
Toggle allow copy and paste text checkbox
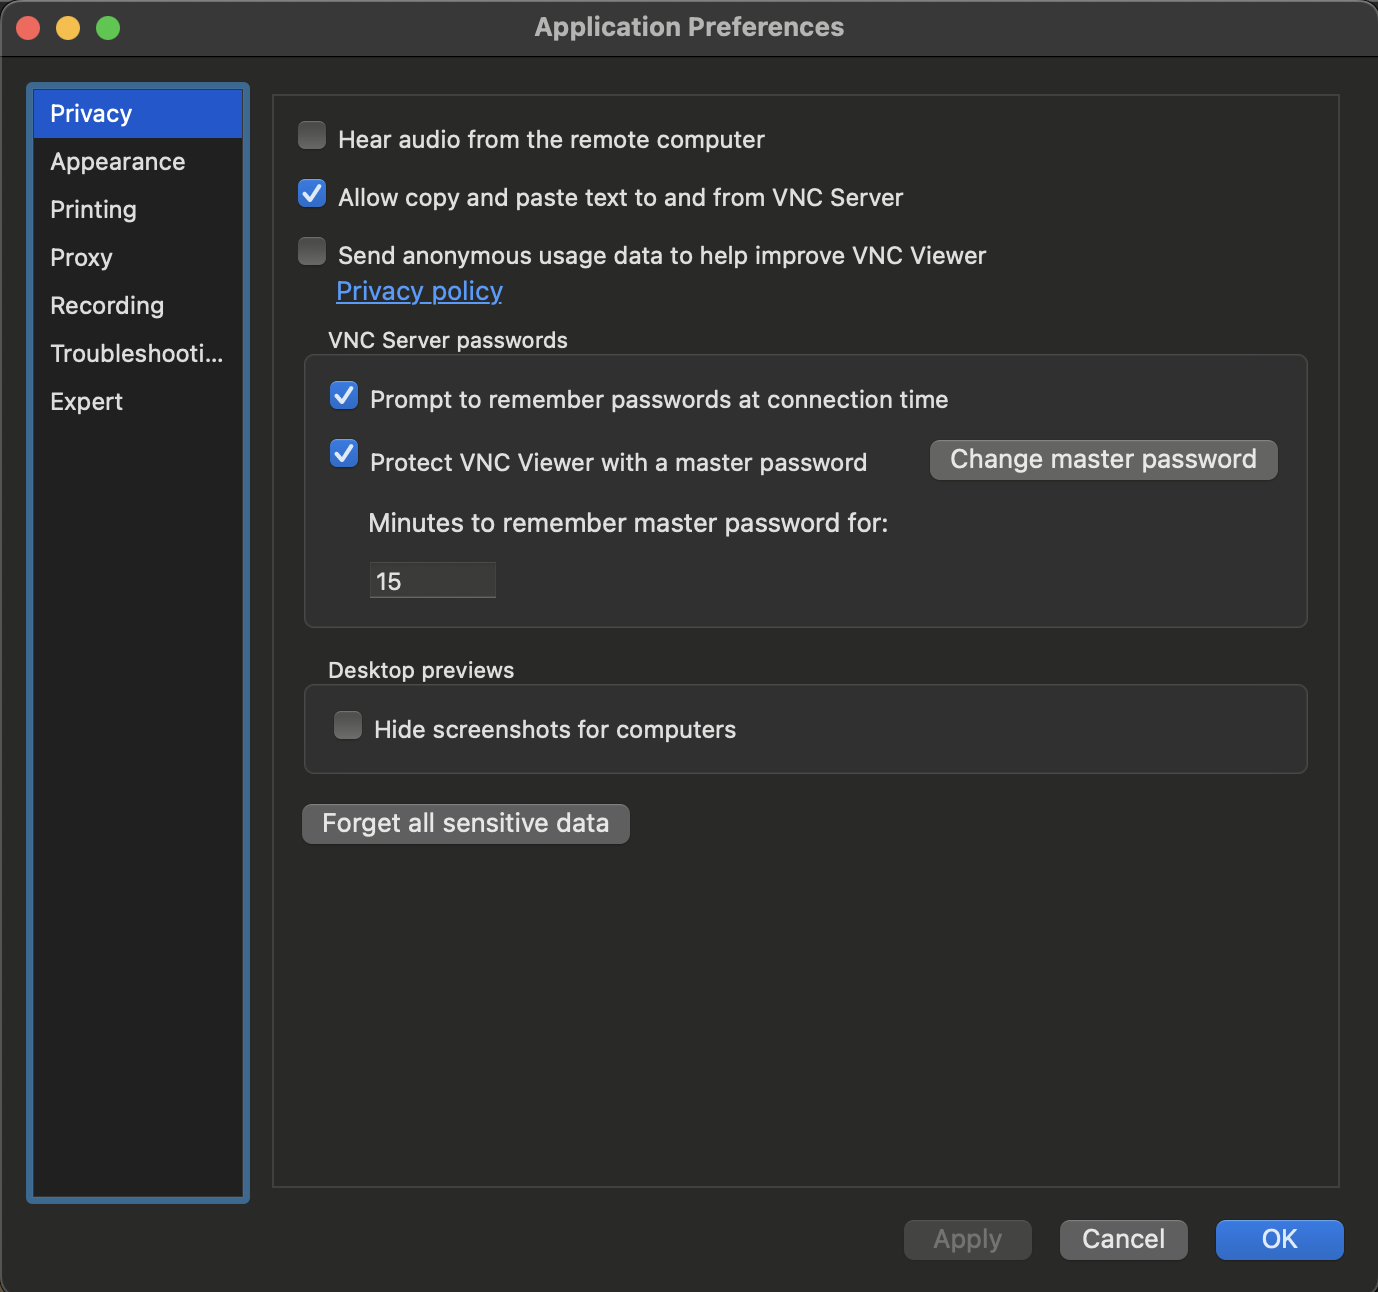pos(312,193)
